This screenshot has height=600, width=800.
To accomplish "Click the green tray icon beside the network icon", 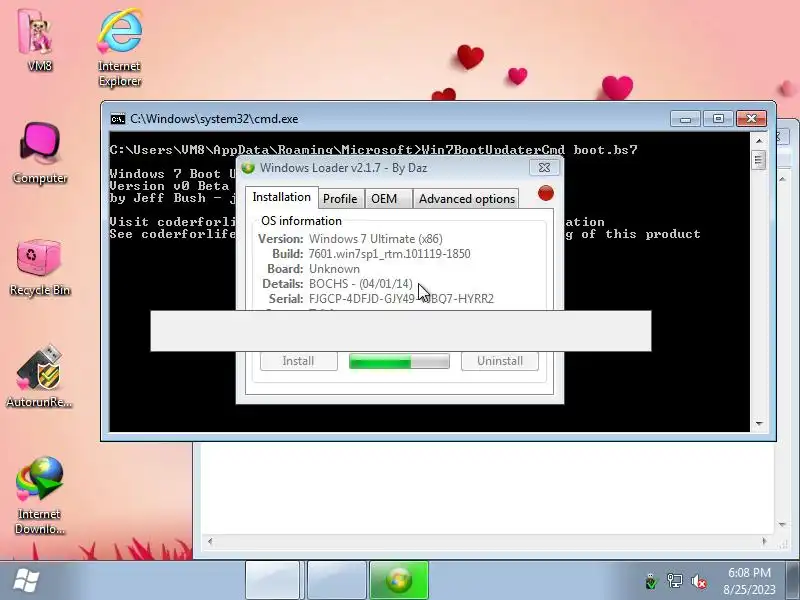I will click(x=651, y=581).
